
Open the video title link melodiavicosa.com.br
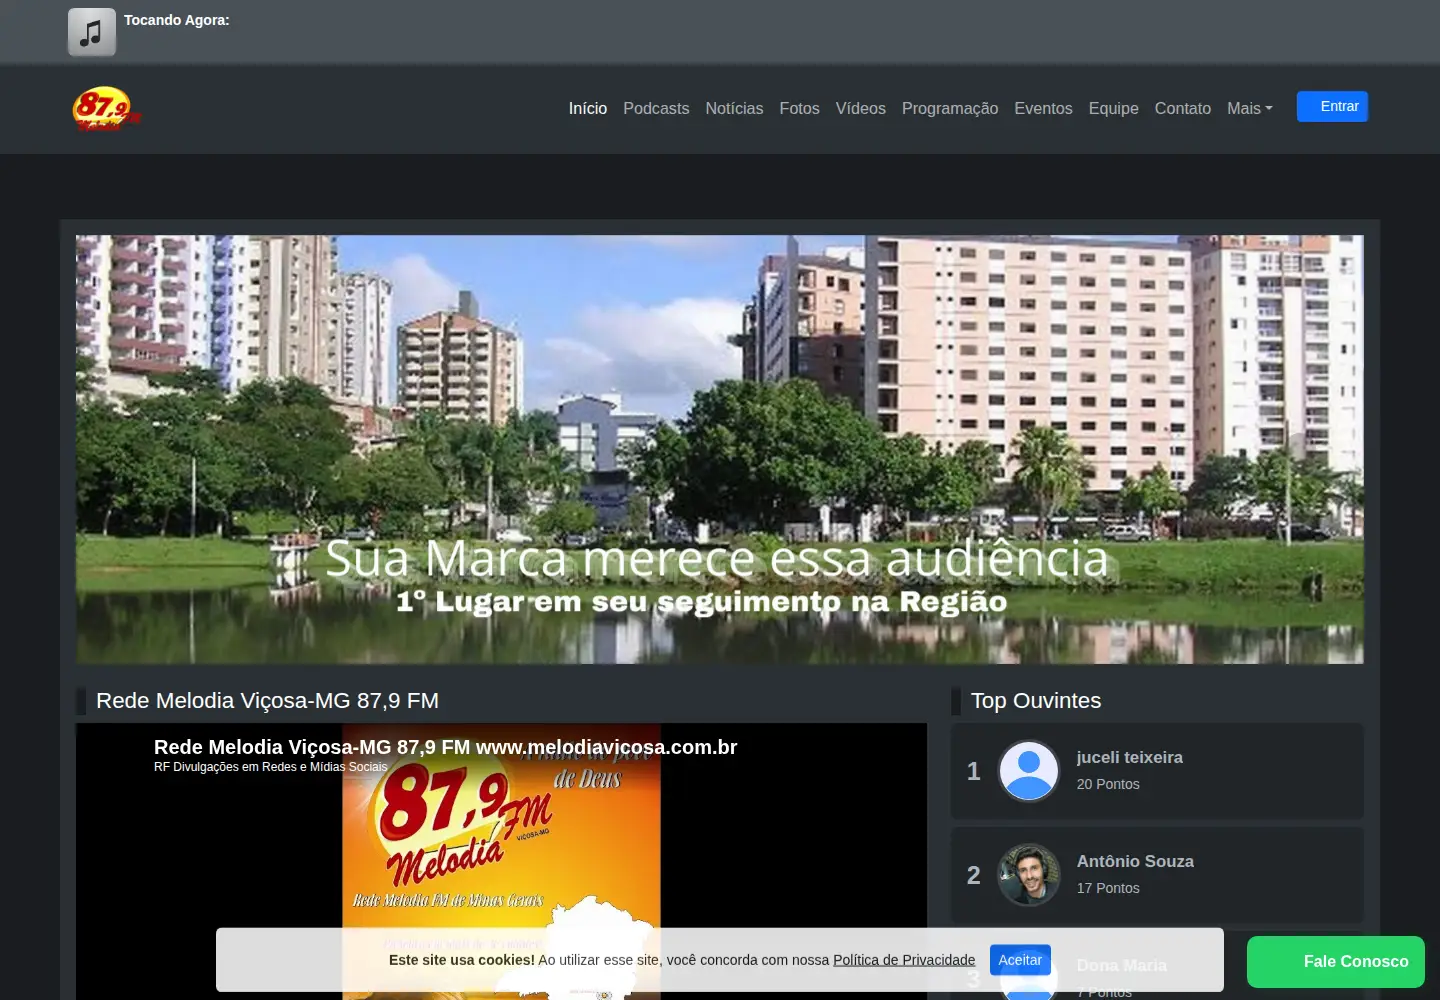445,747
